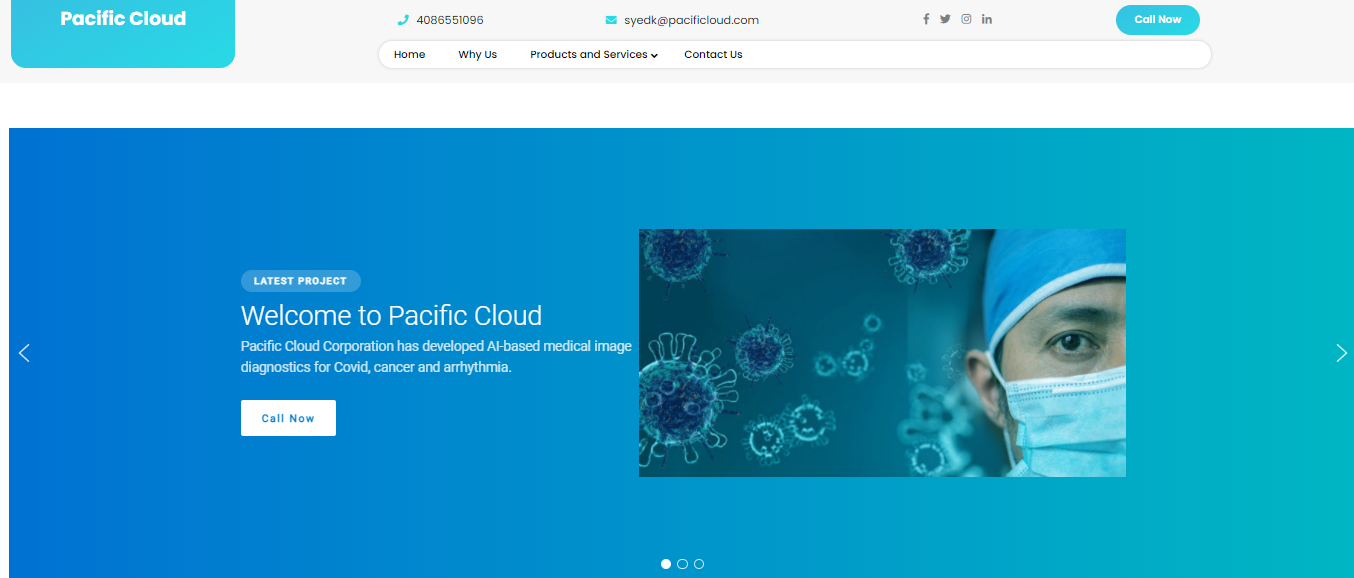1354x578 pixels.
Task: Visit Pacific Cloud's Twitter page
Action: (945, 18)
